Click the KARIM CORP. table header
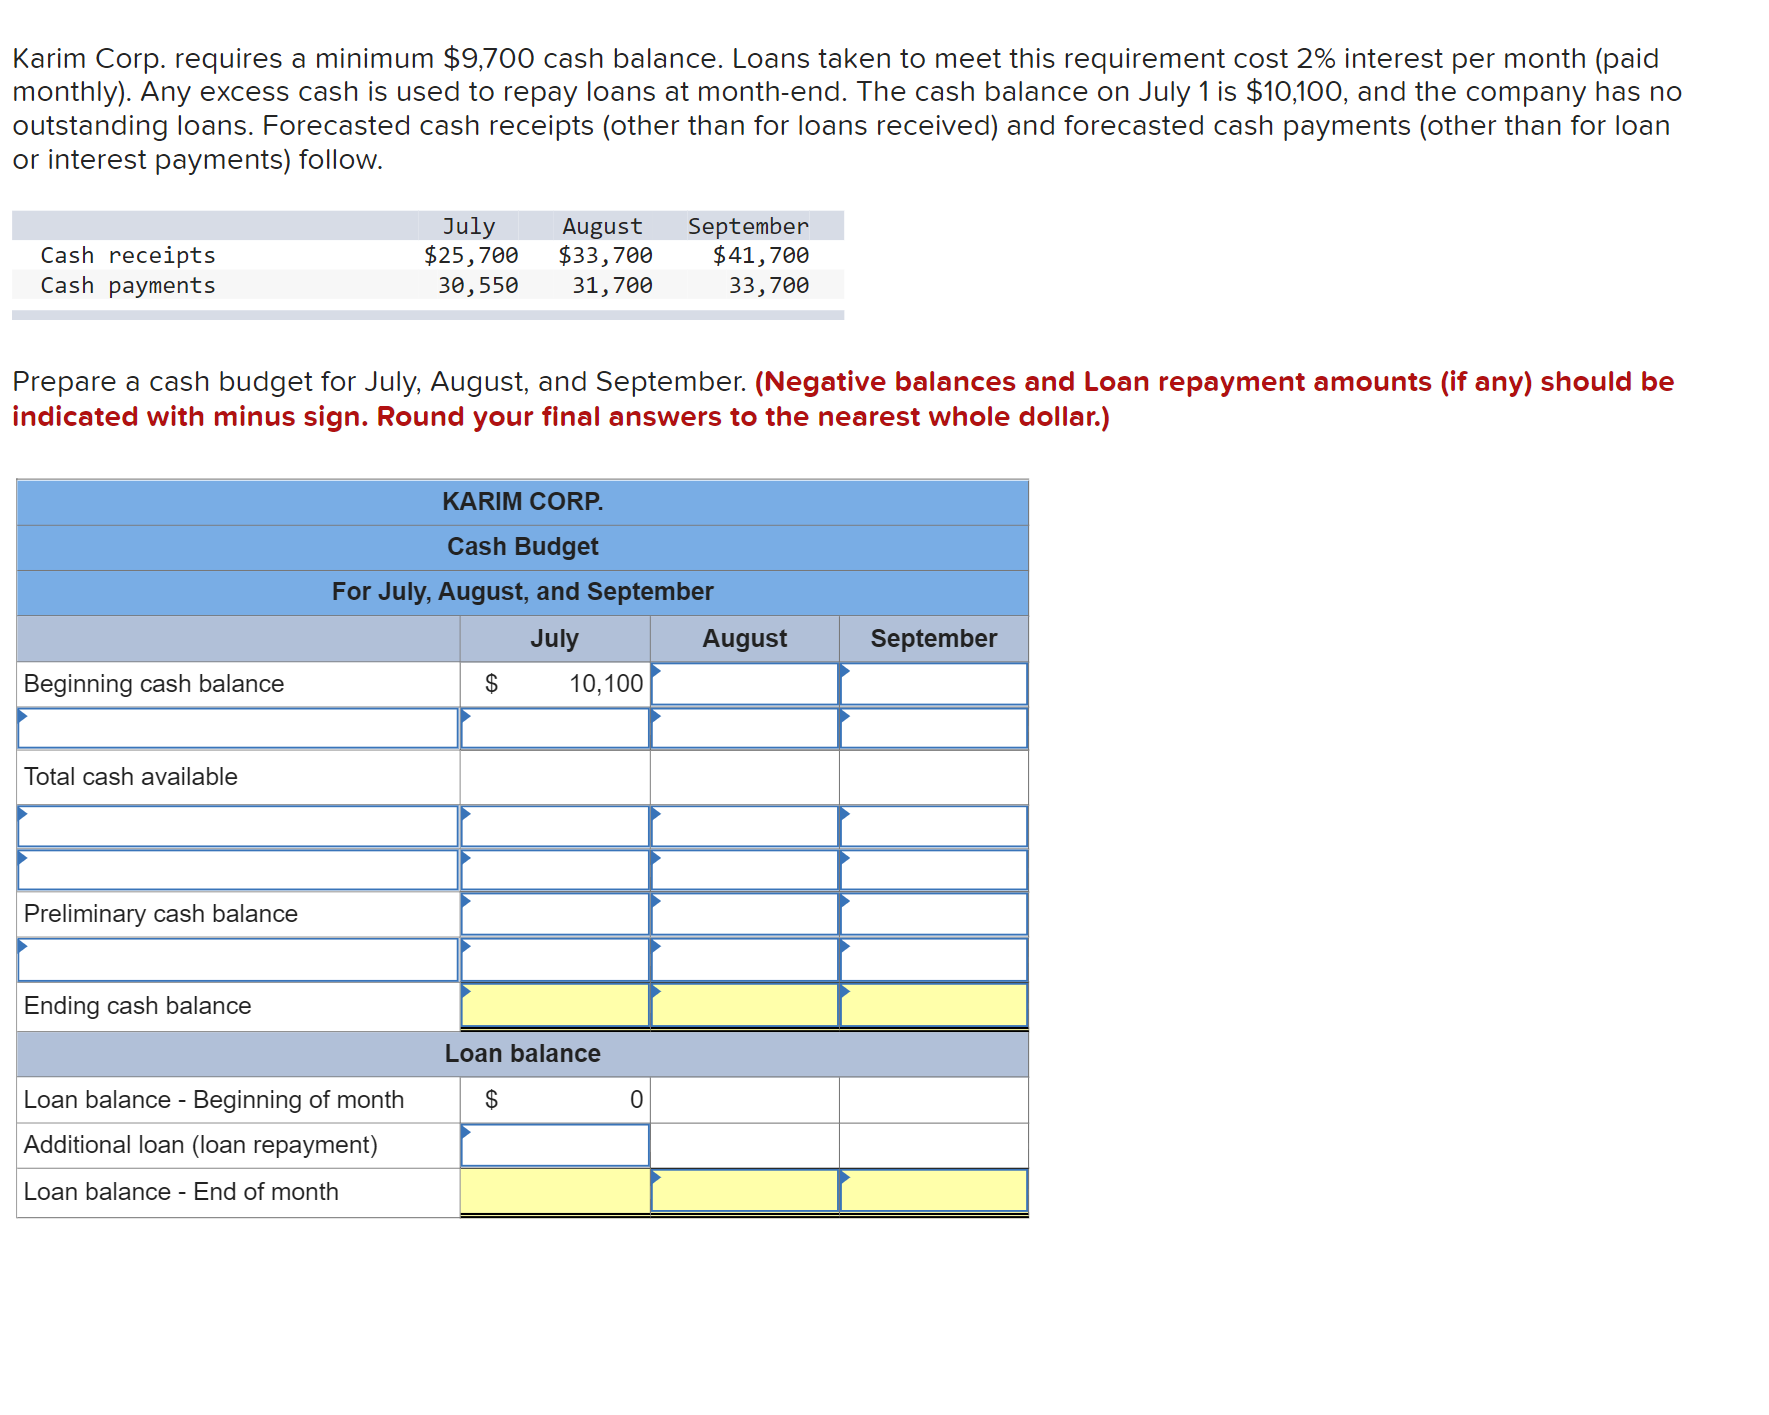 (x=522, y=501)
